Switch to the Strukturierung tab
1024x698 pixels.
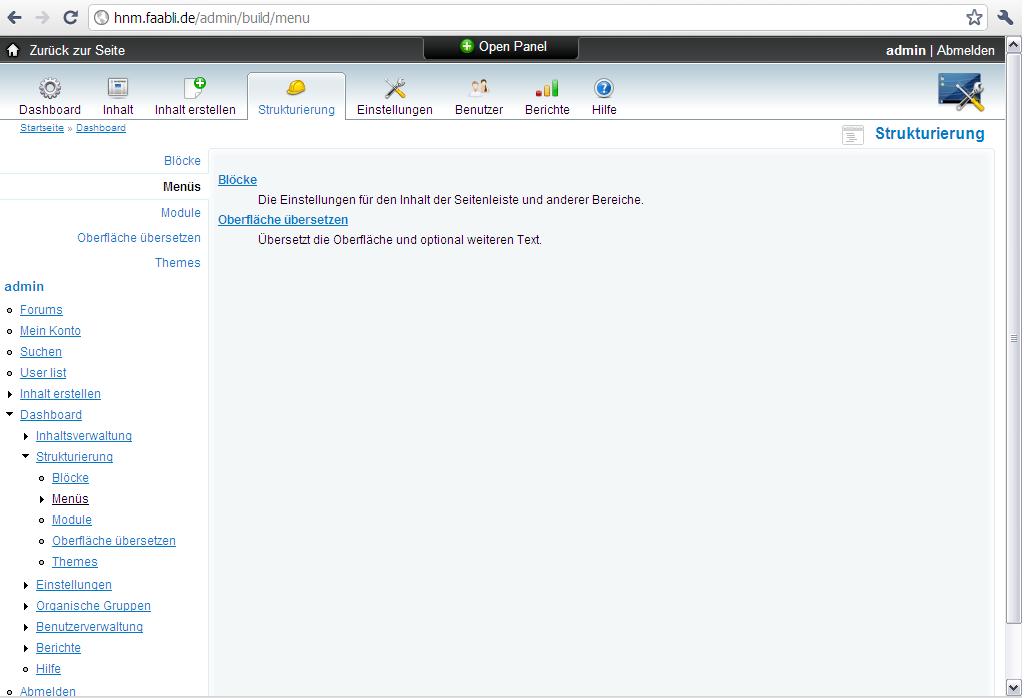296,97
